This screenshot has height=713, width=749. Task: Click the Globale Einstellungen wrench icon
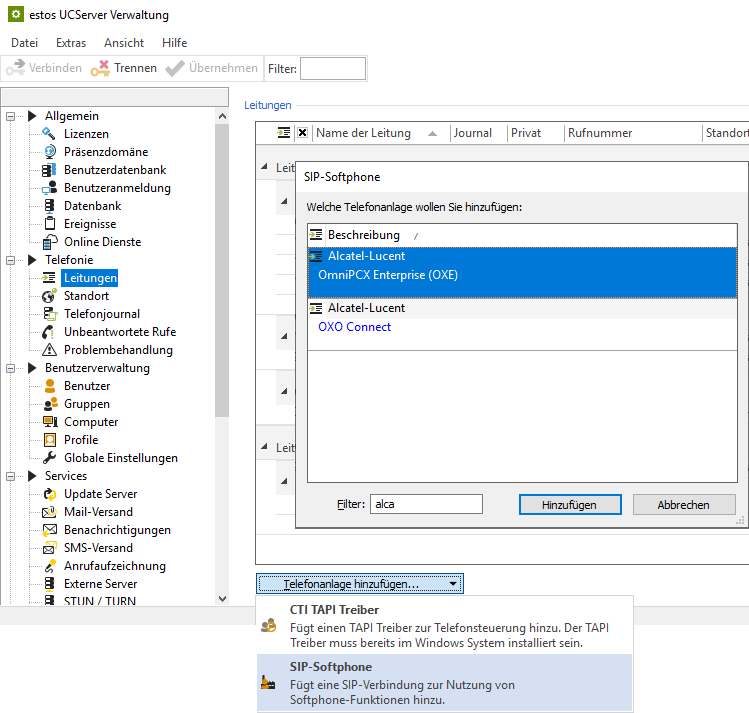(49, 458)
